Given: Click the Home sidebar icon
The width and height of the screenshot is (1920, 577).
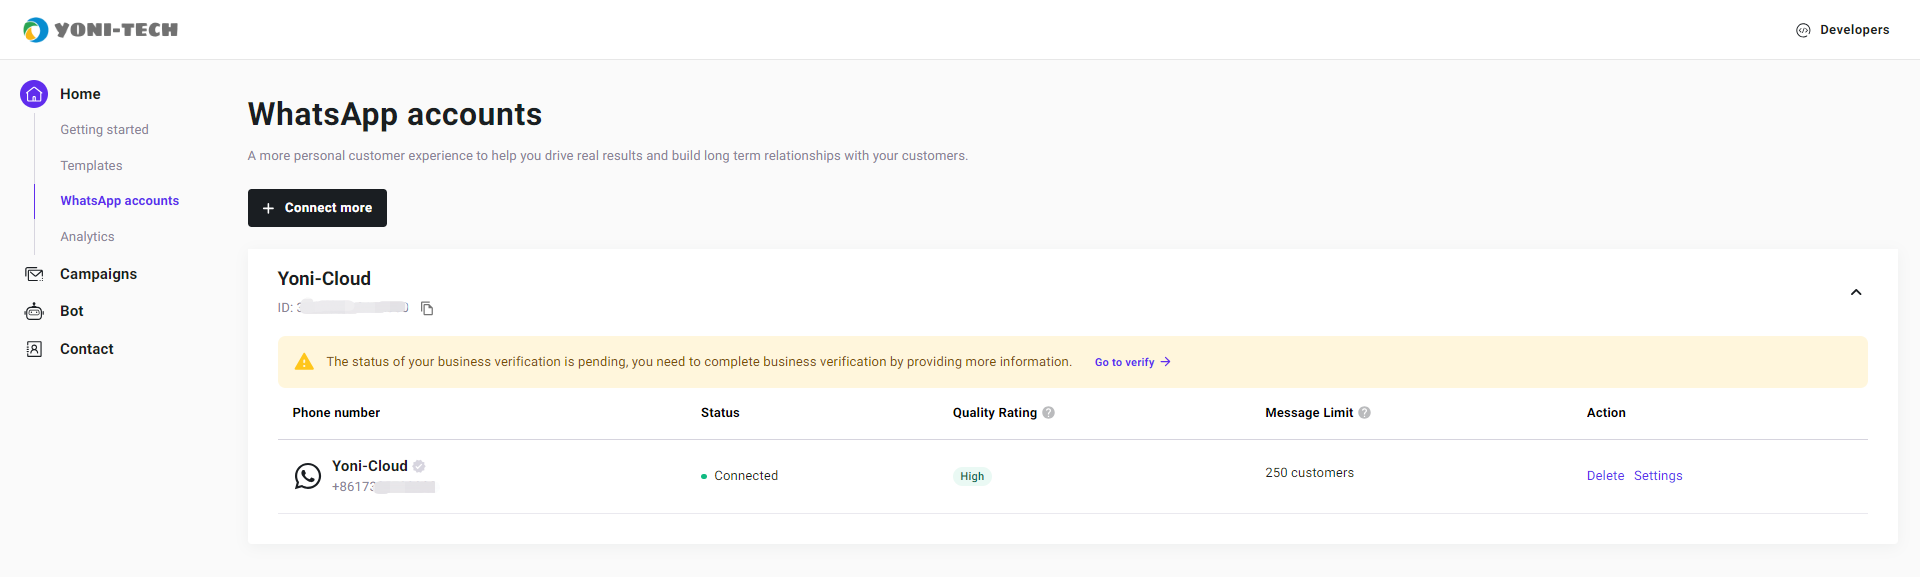Looking at the screenshot, I should (x=34, y=94).
